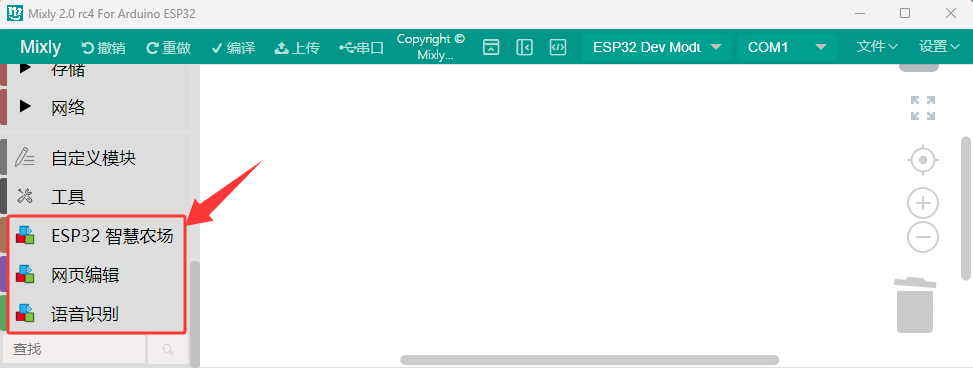Fit workspace with the expand arrows icon
973x368 pixels.
coord(923,108)
